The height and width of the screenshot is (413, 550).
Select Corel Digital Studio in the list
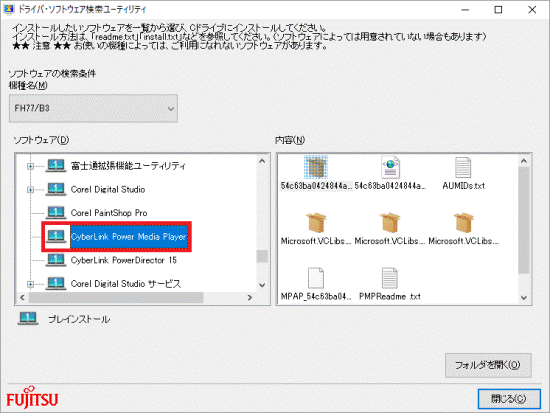108,189
